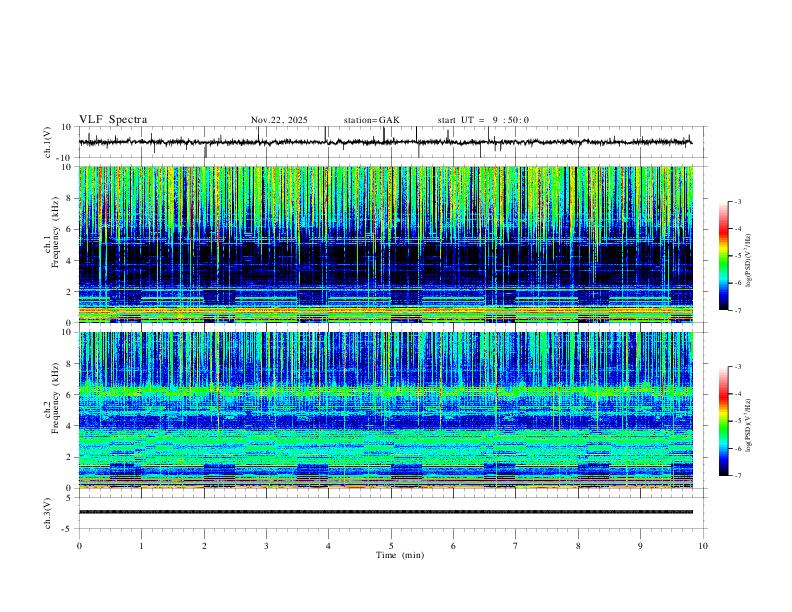
Task: Click the ch.1 PSD color bar
Action: point(724,255)
